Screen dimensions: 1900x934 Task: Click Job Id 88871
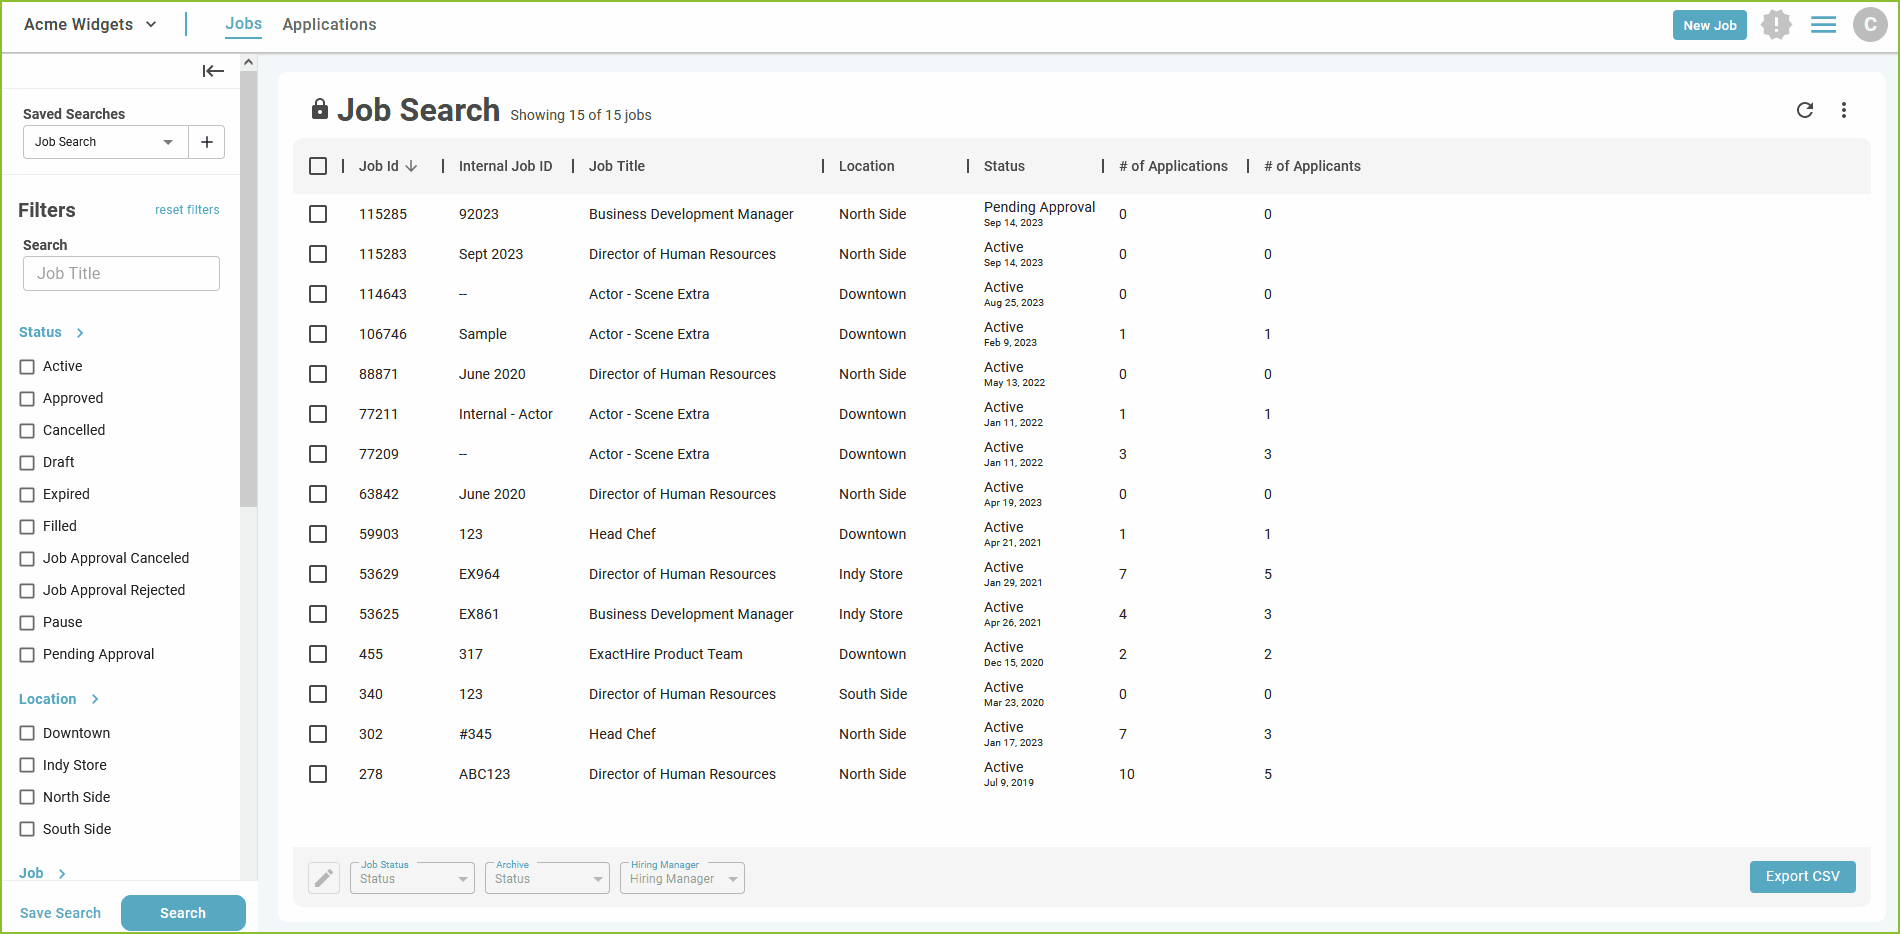coord(379,374)
